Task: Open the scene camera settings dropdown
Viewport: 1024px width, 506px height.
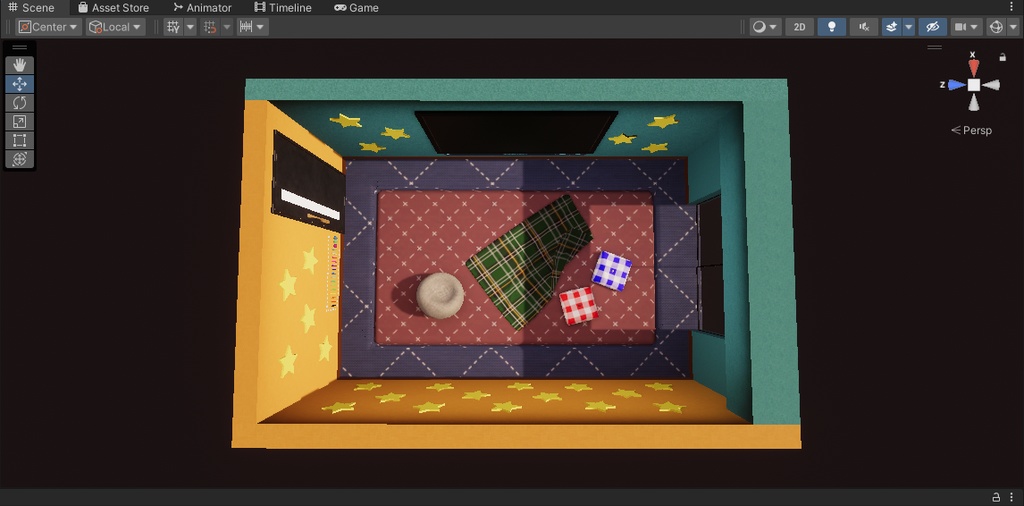Action: coord(967,27)
